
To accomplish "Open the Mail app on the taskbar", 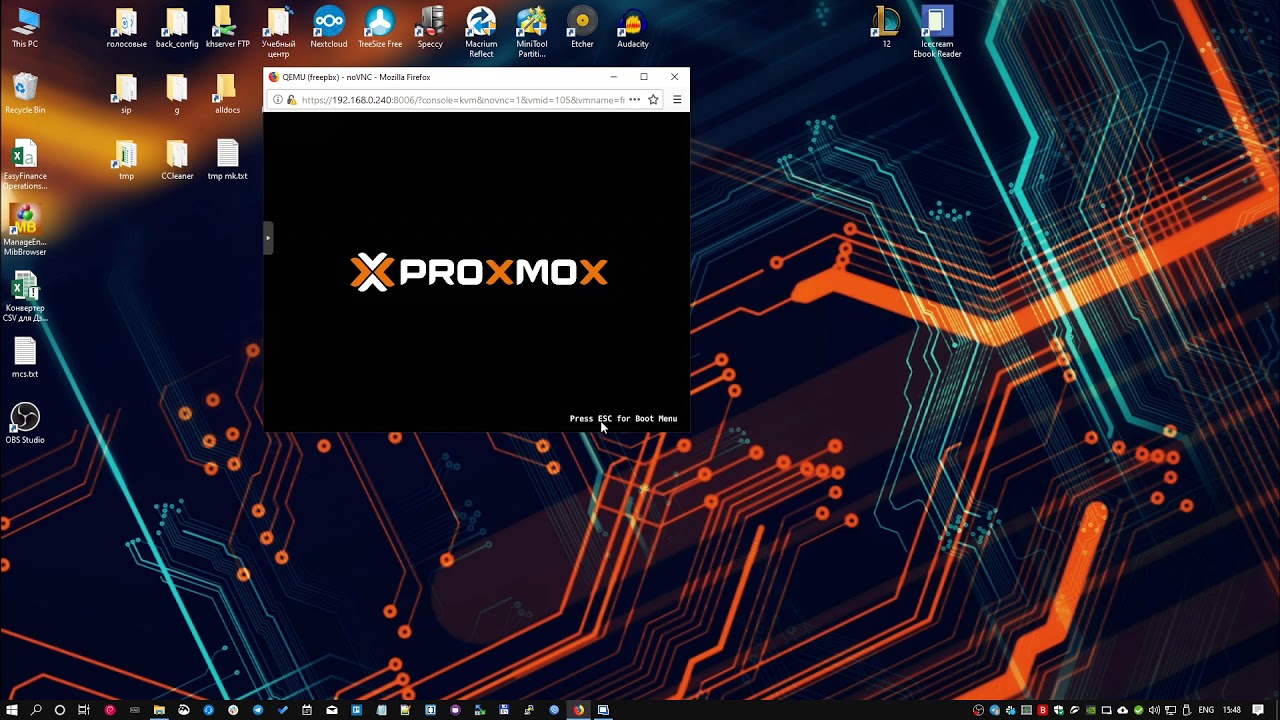I will click(x=332, y=710).
